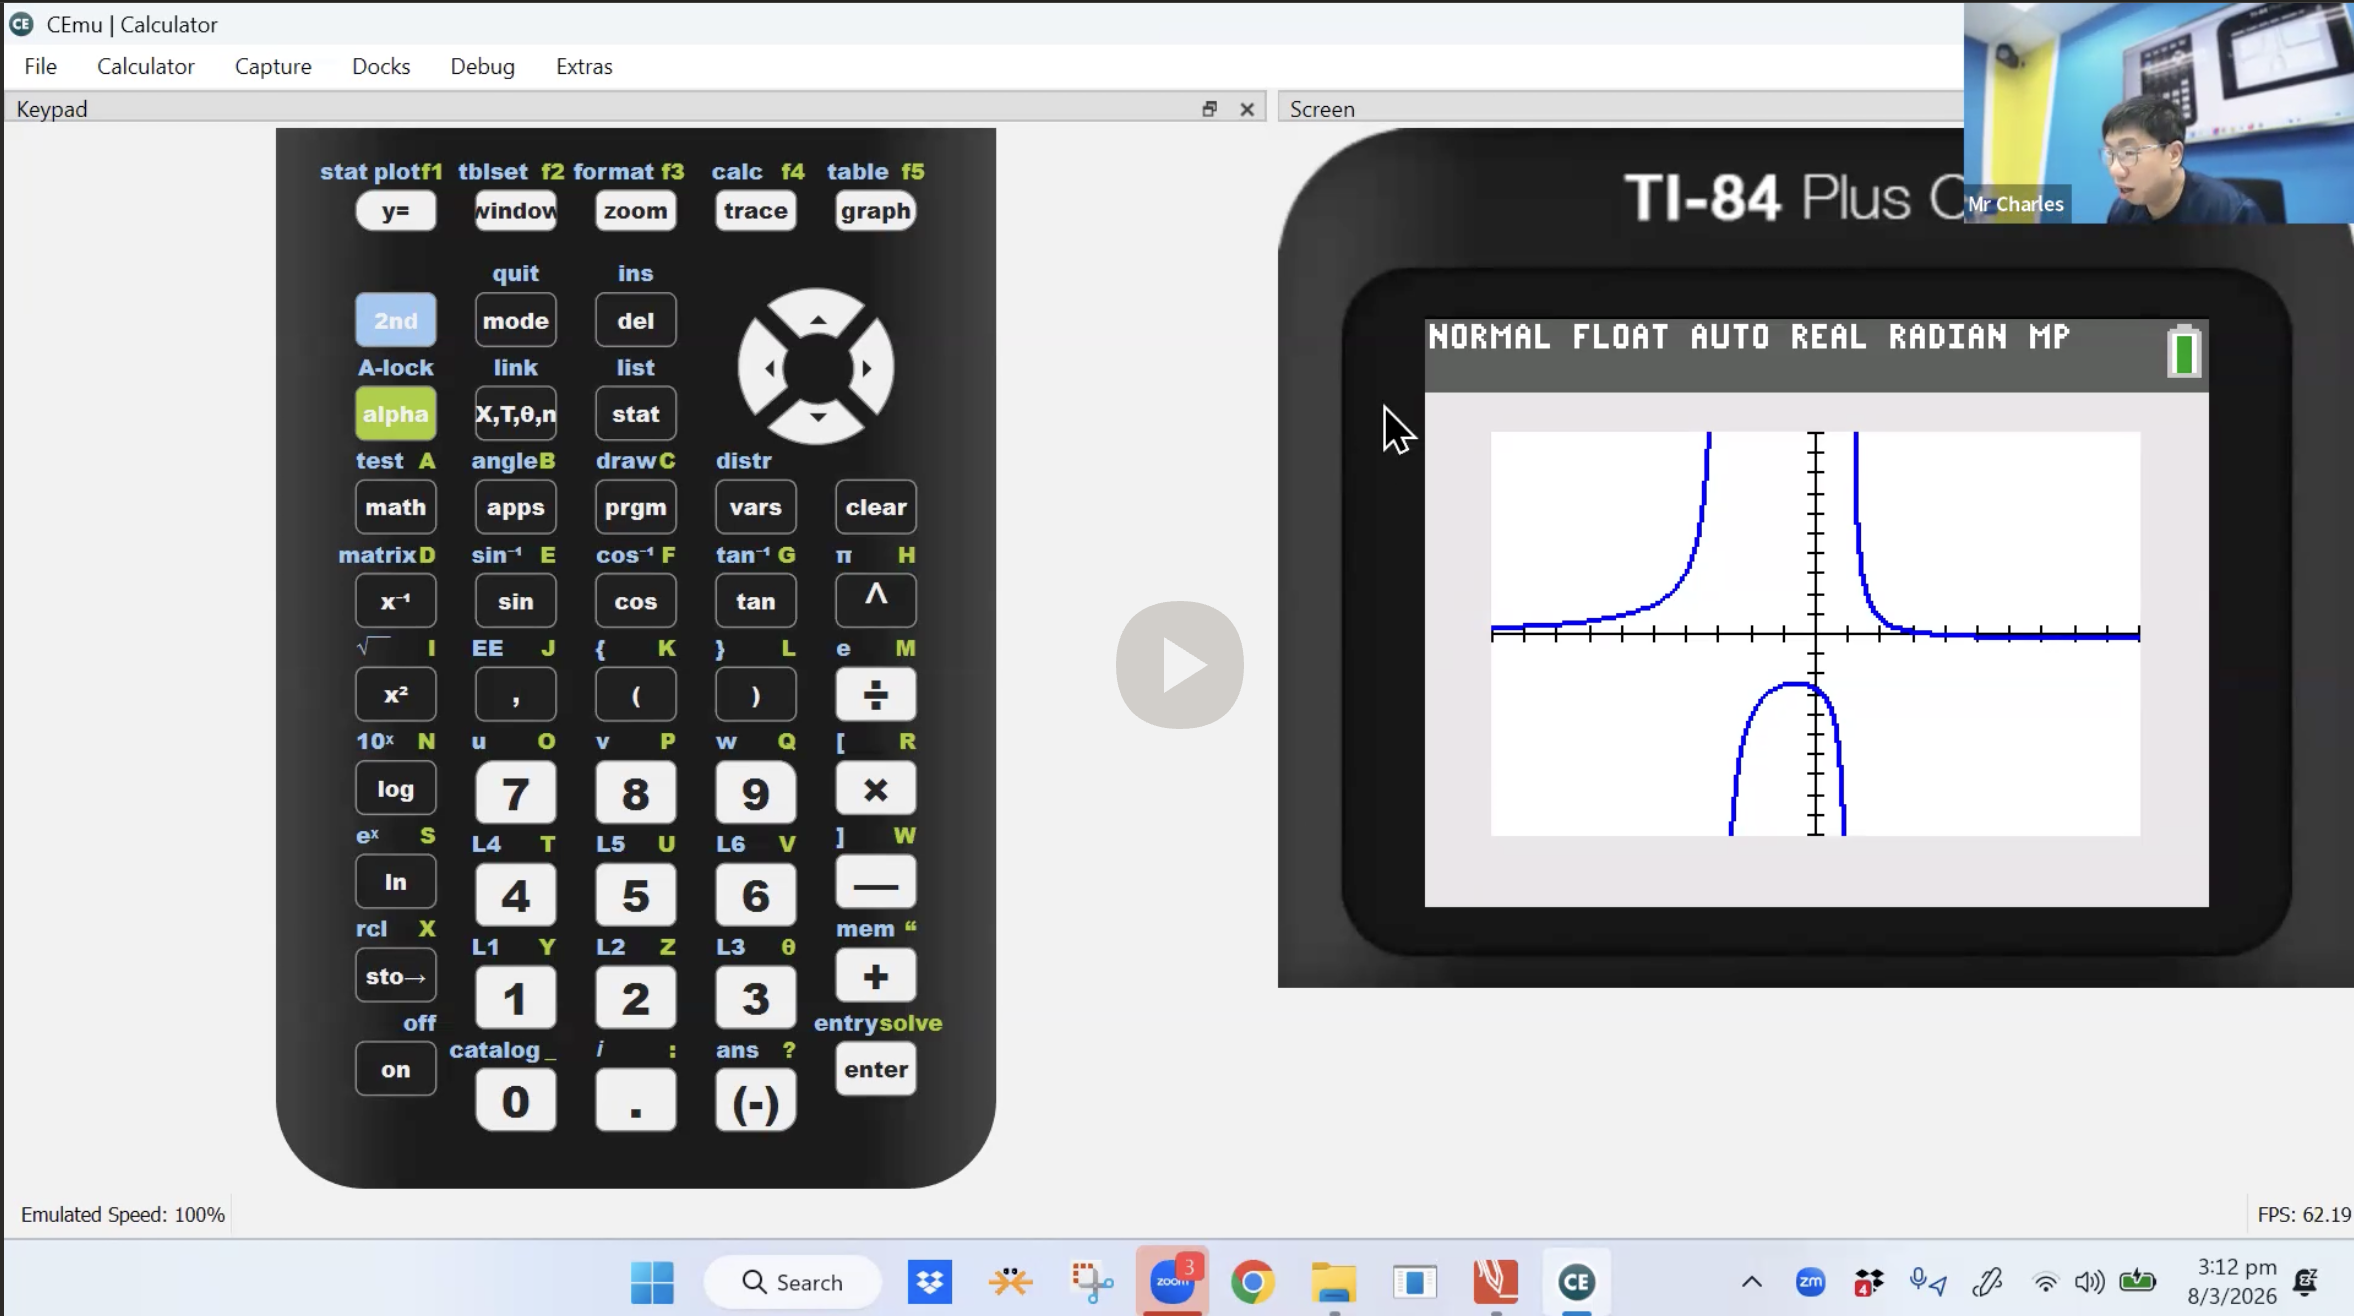Image resolution: width=2354 pixels, height=1316 pixels.
Task: Close the Keypad dock panel
Action: point(1247,109)
